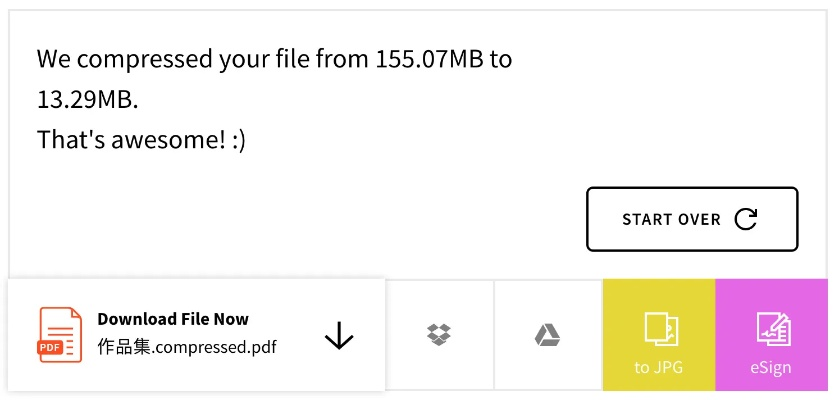
Task: Click the "START OVER" button text
Action: (x=671, y=219)
